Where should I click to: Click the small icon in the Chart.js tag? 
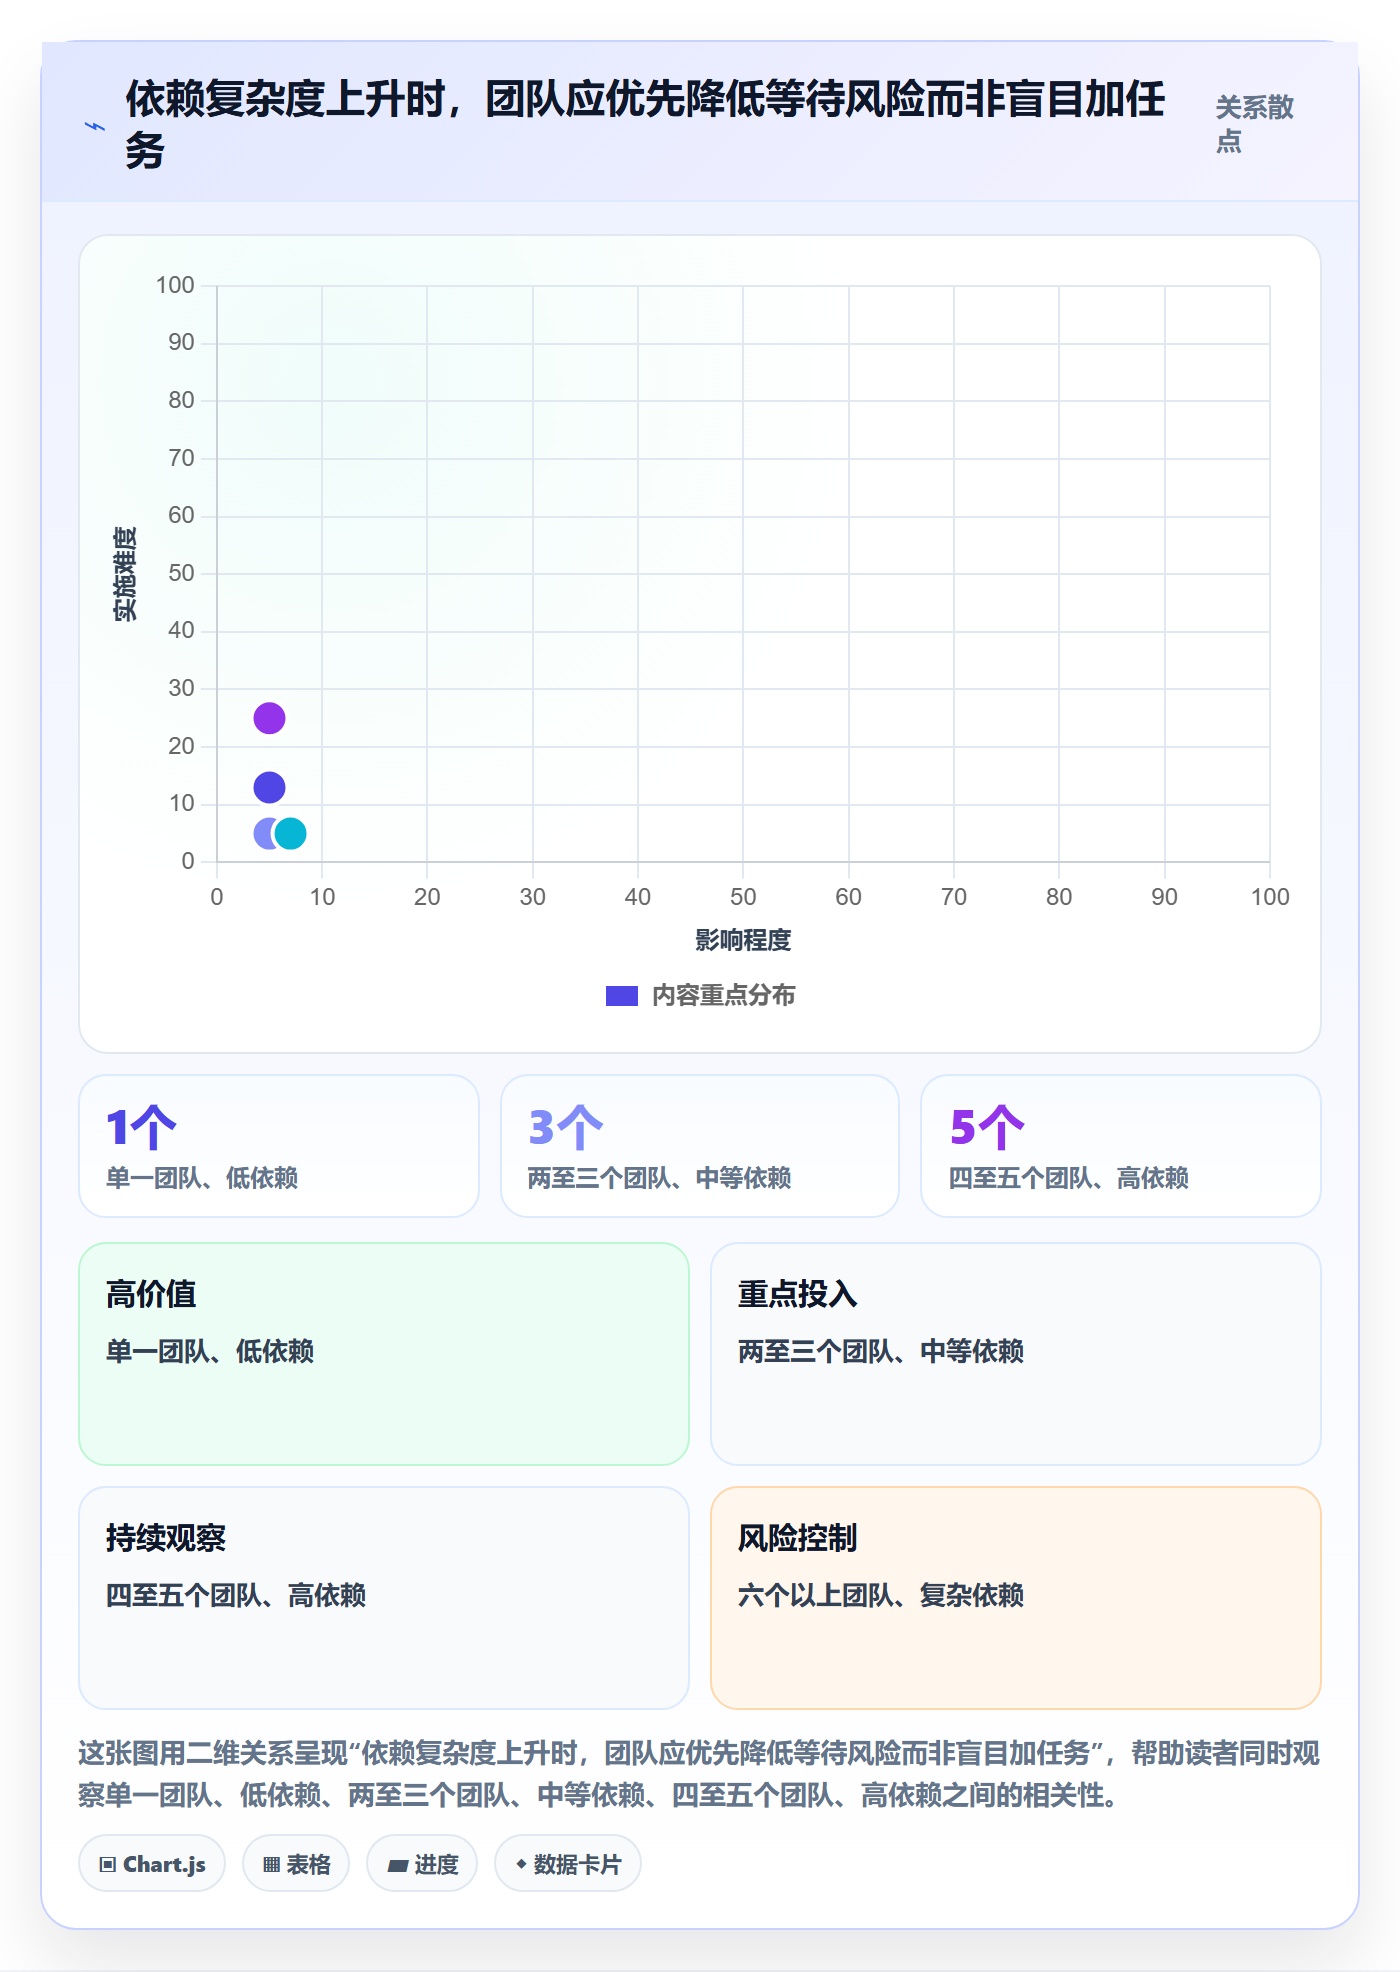pos(107,1864)
